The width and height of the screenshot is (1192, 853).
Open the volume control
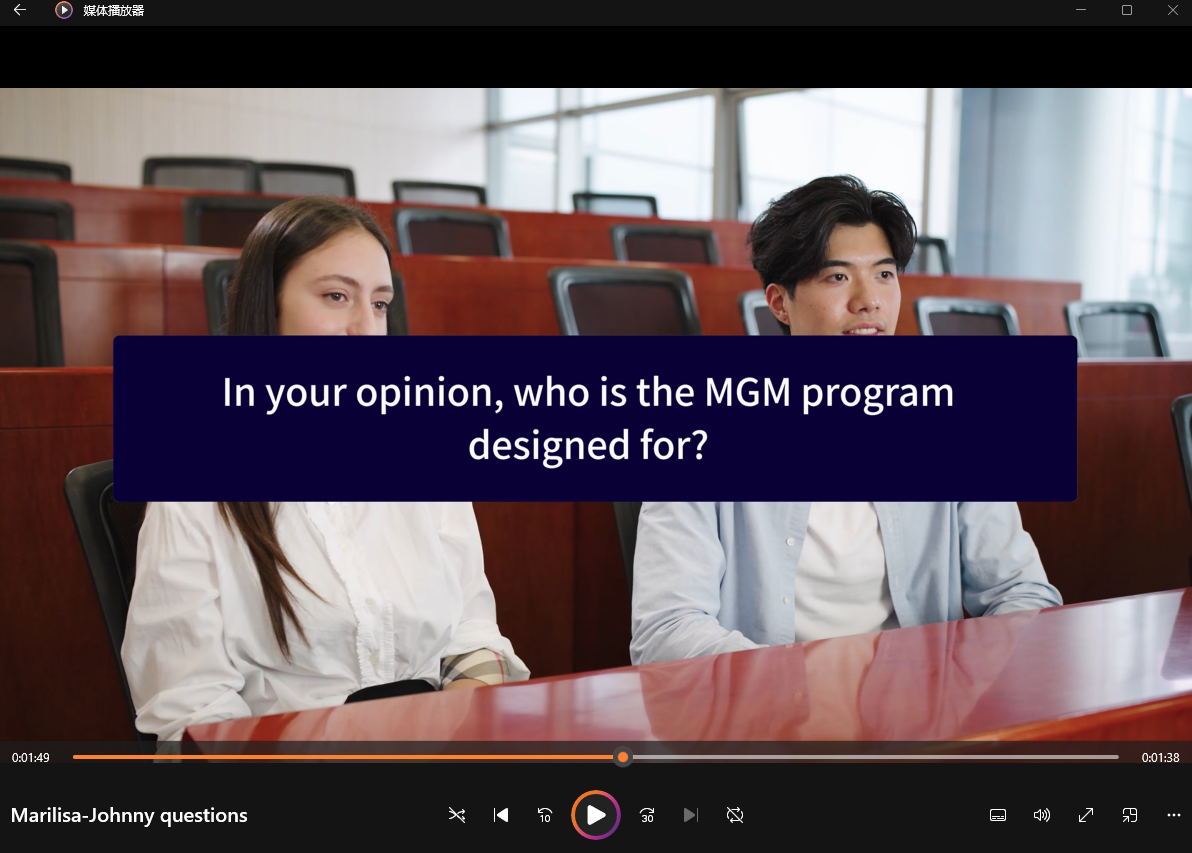pyautogui.click(x=1041, y=815)
